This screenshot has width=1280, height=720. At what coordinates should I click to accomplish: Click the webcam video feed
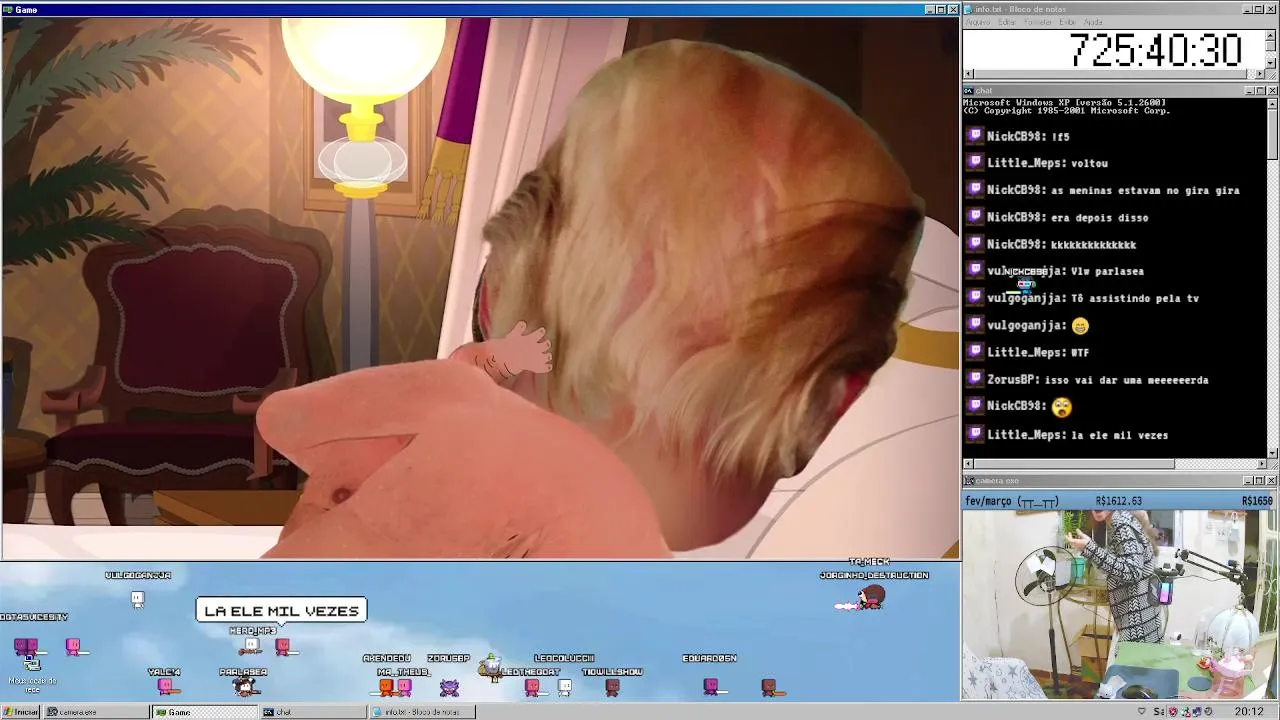click(1118, 605)
